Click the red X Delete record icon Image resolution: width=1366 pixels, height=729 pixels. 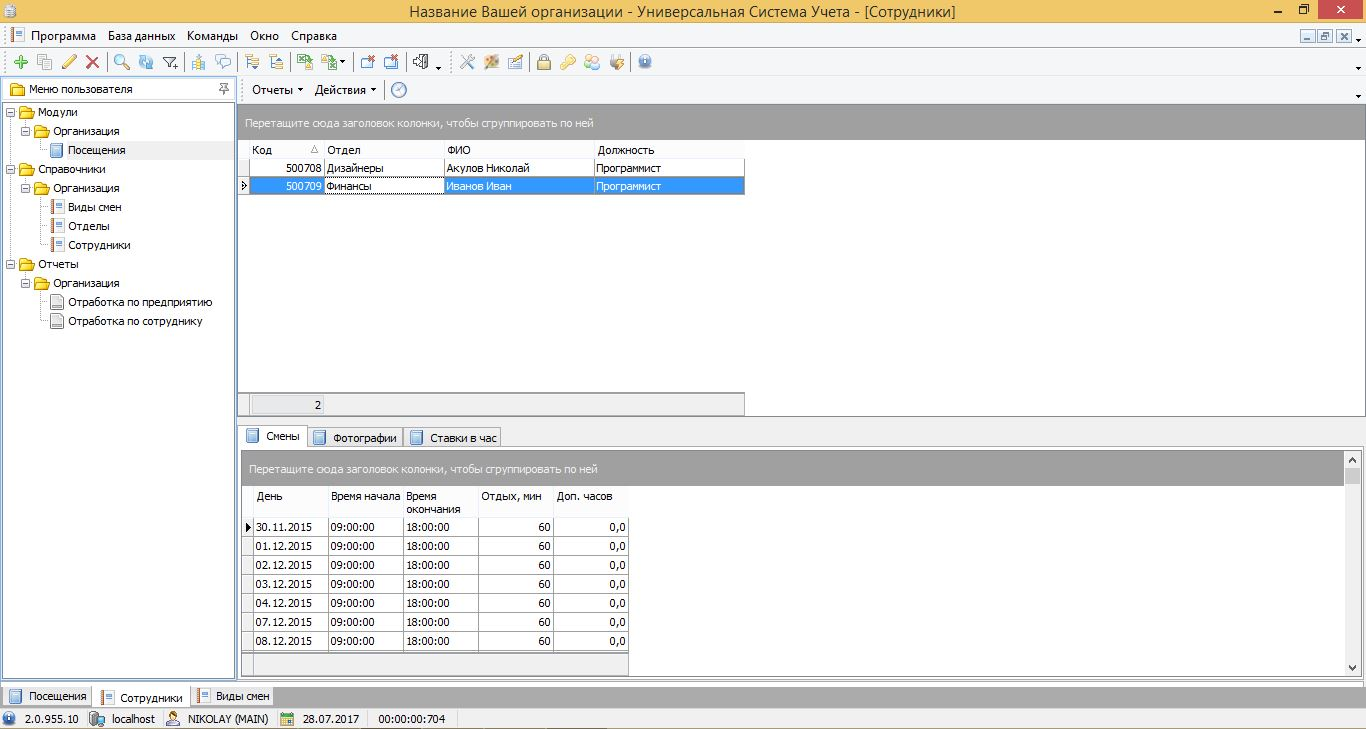pyautogui.click(x=93, y=62)
